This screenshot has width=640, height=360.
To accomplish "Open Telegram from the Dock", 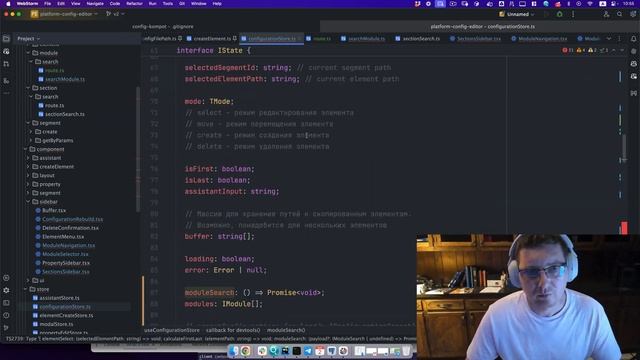I will [x=308, y=351].
